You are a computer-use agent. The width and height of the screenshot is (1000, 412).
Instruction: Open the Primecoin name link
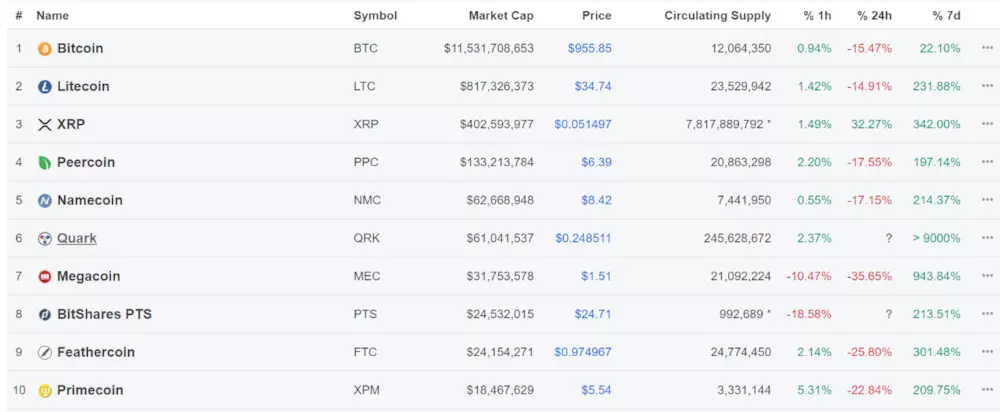tap(91, 390)
